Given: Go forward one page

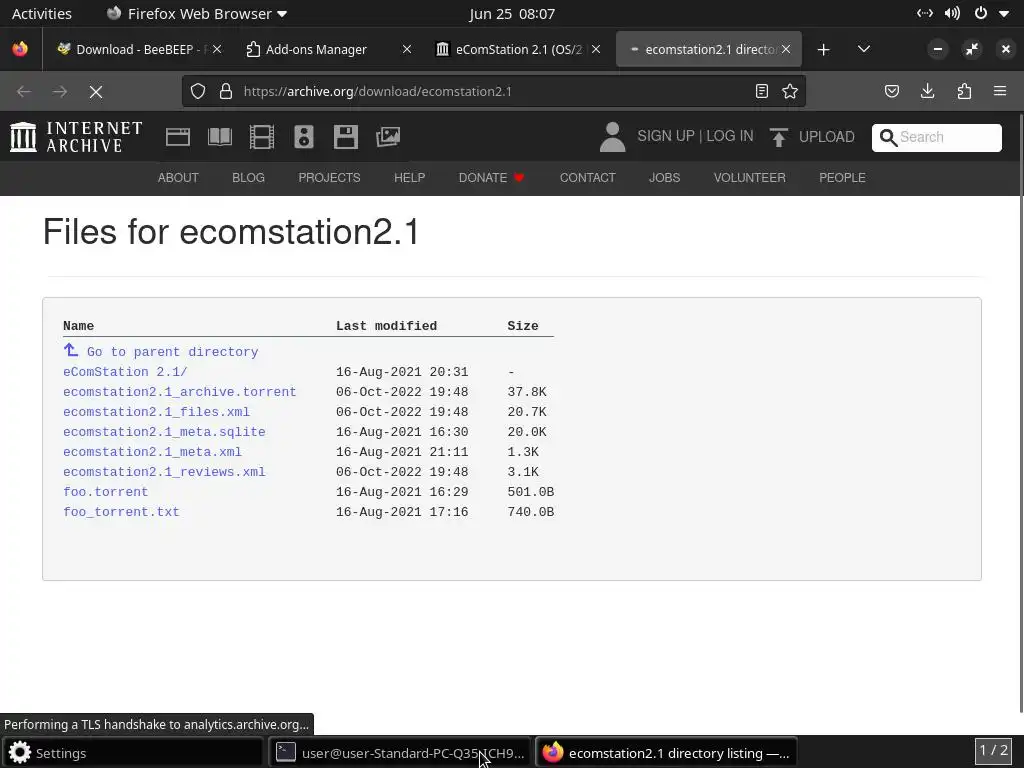Looking at the screenshot, I should (x=60, y=92).
